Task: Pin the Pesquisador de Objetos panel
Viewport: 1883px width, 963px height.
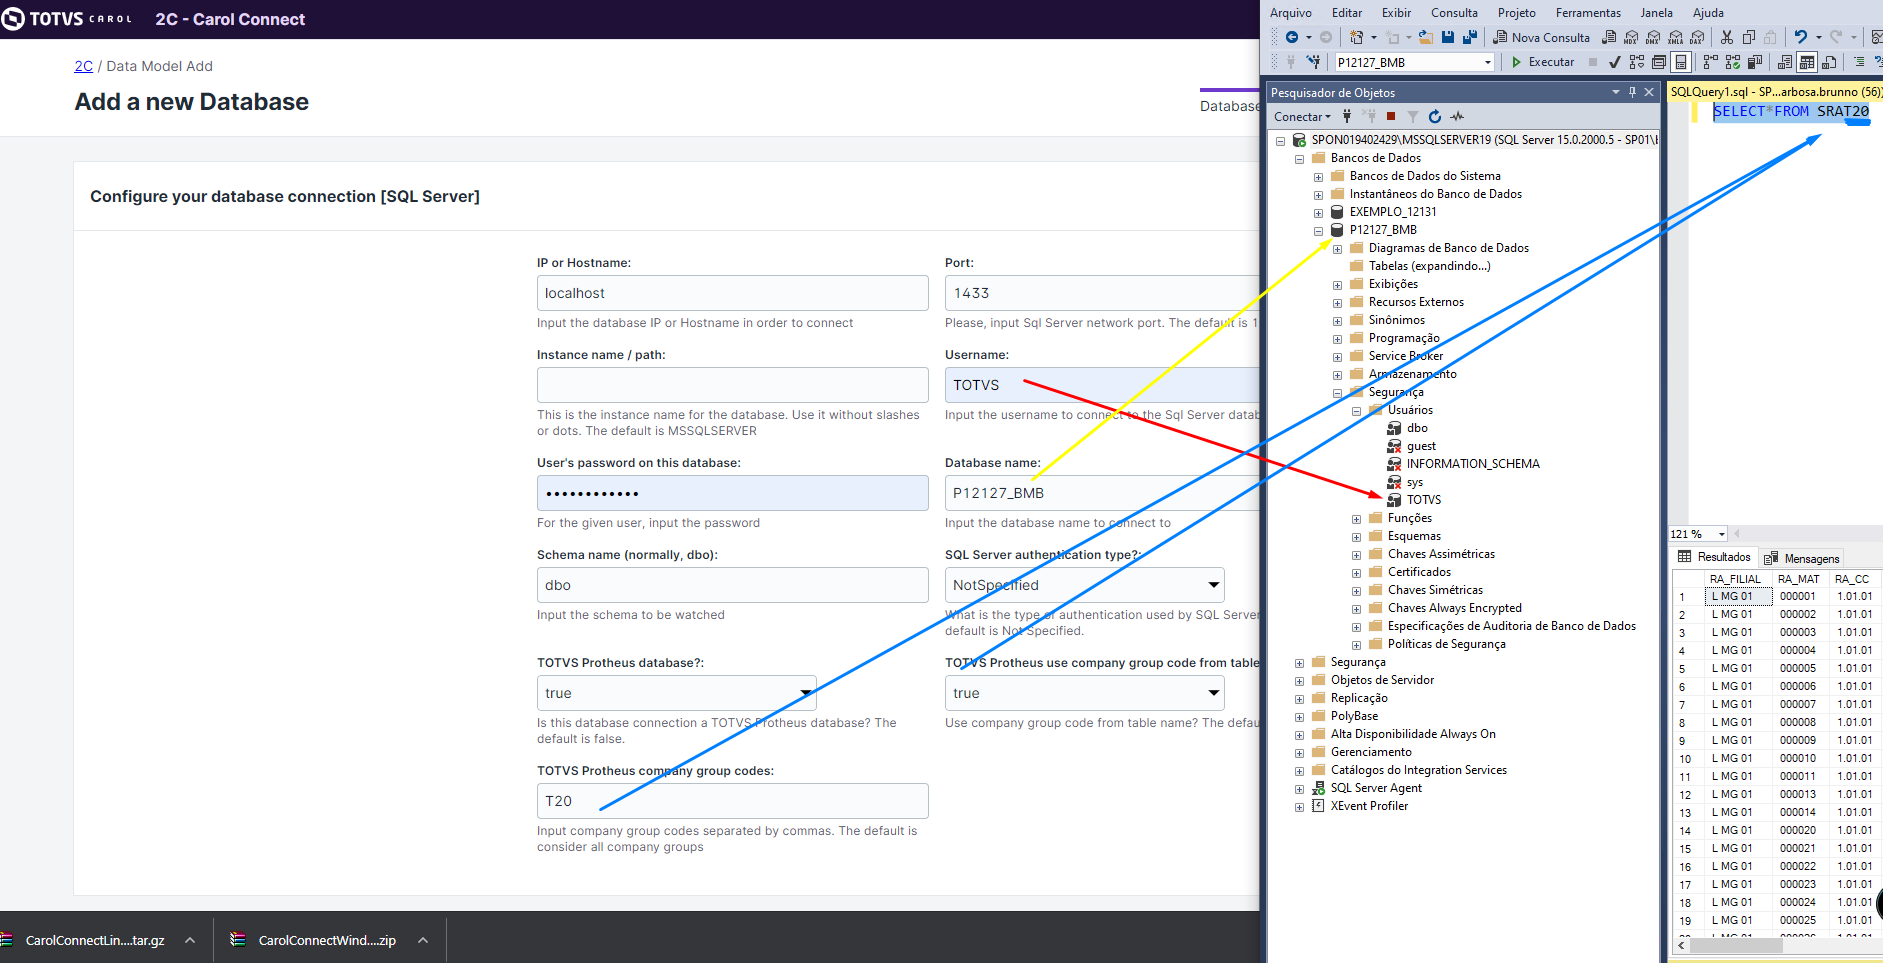Action: (x=1632, y=92)
